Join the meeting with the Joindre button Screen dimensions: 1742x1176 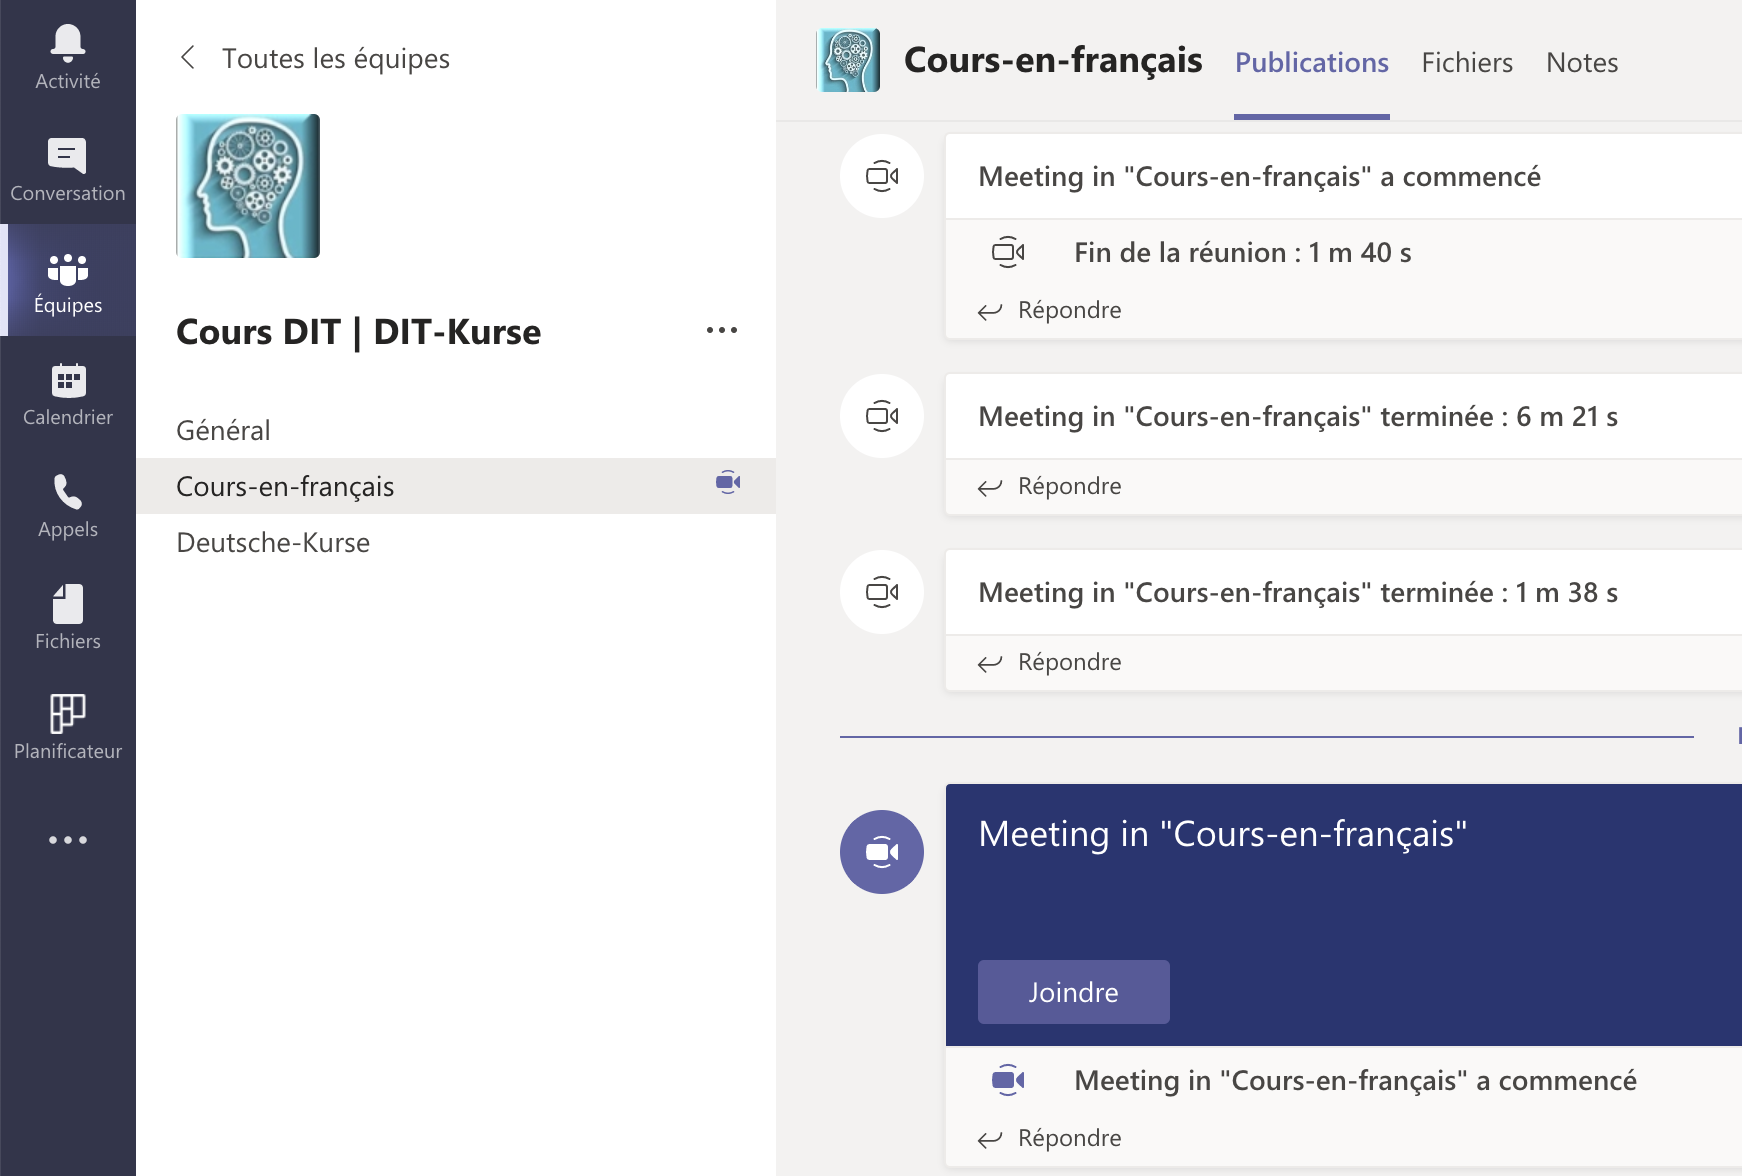1073,992
